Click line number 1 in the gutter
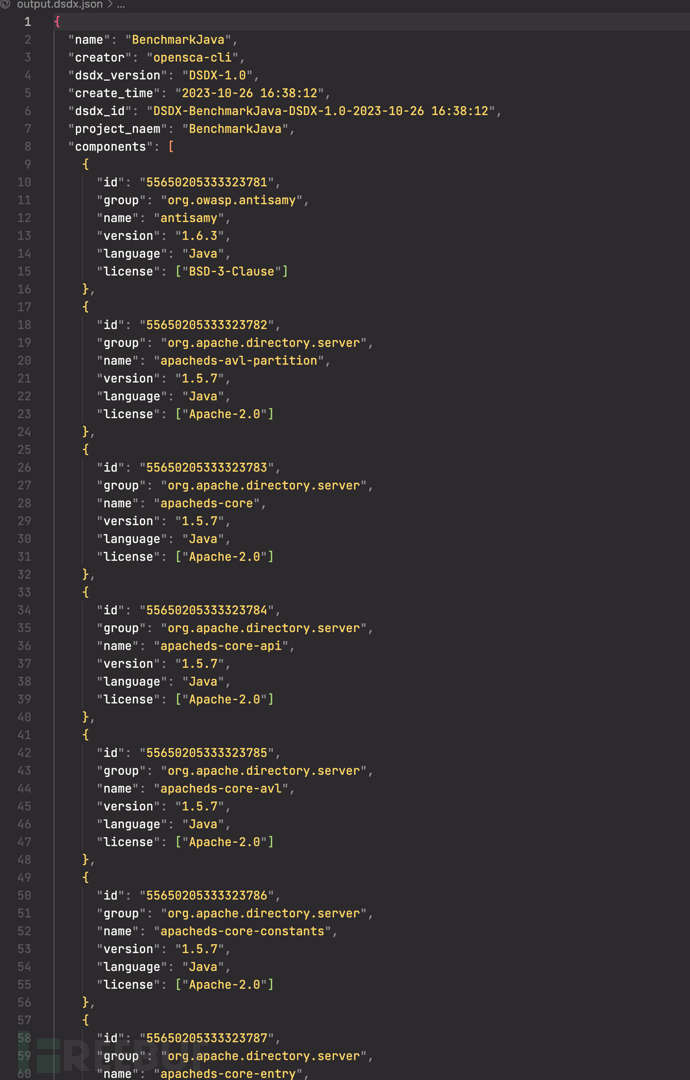This screenshot has height=1080, width=690. [27, 21]
